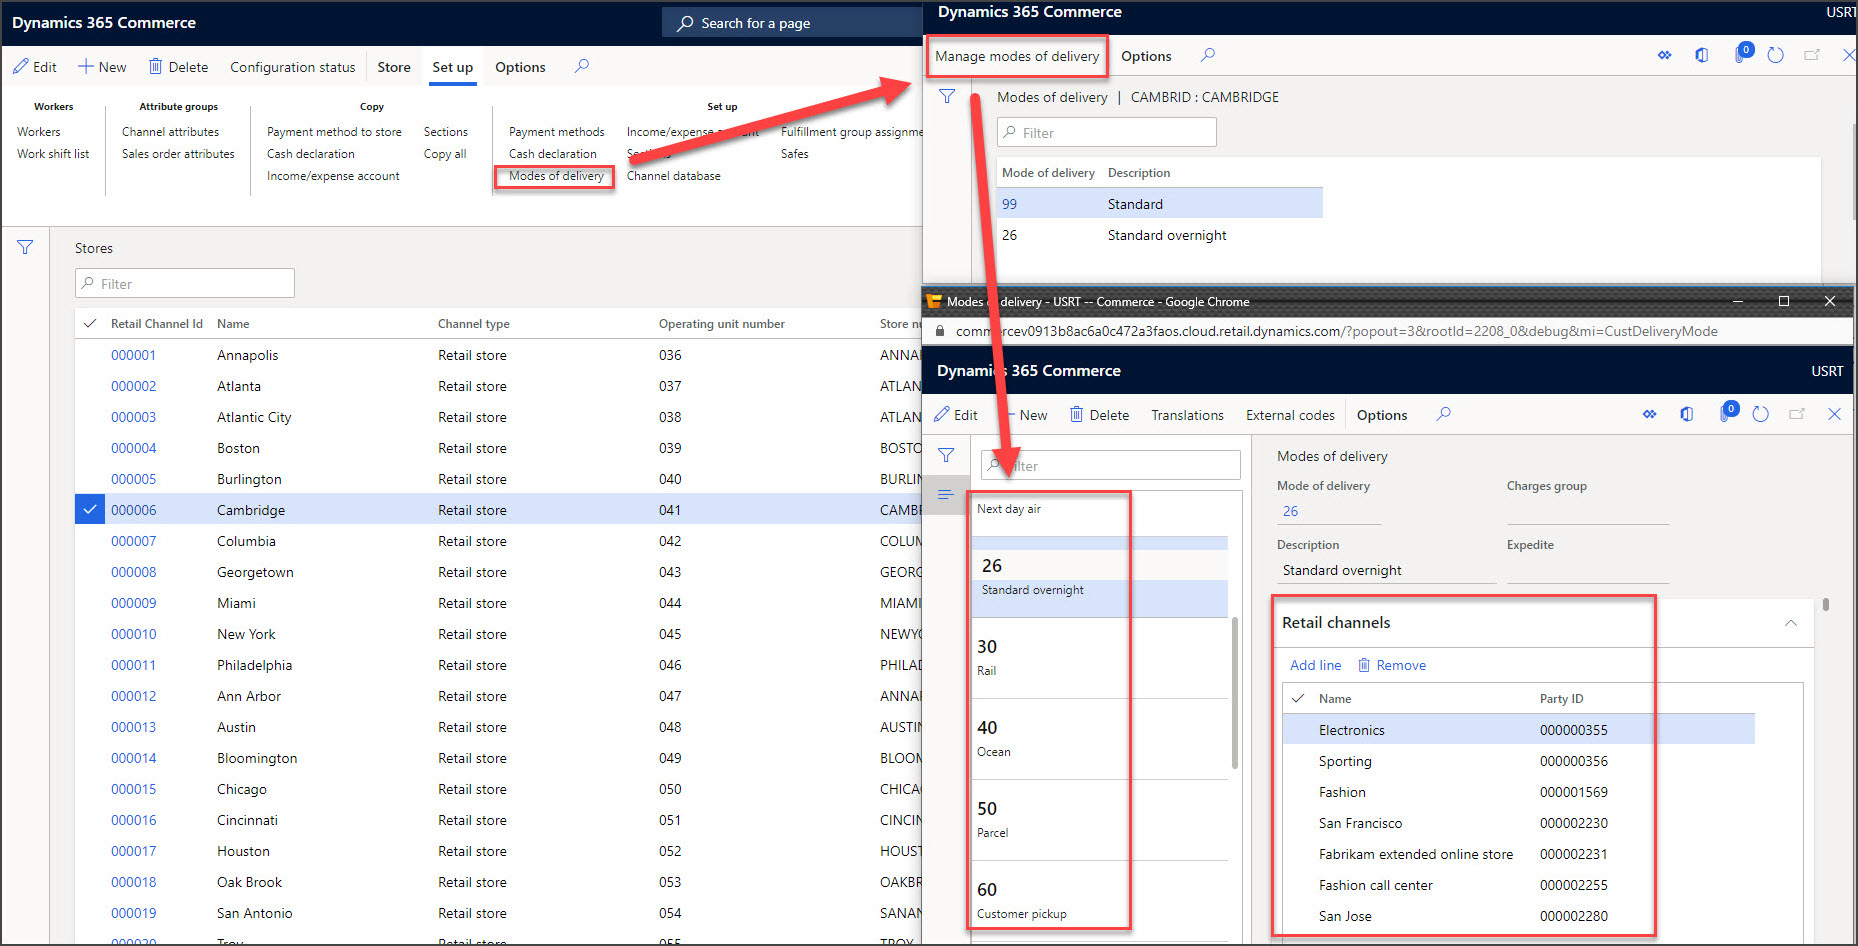This screenshot has width=1858, height=946.
Task: Sort by the Operating unit number column header
Action: (x=721, y=324)
